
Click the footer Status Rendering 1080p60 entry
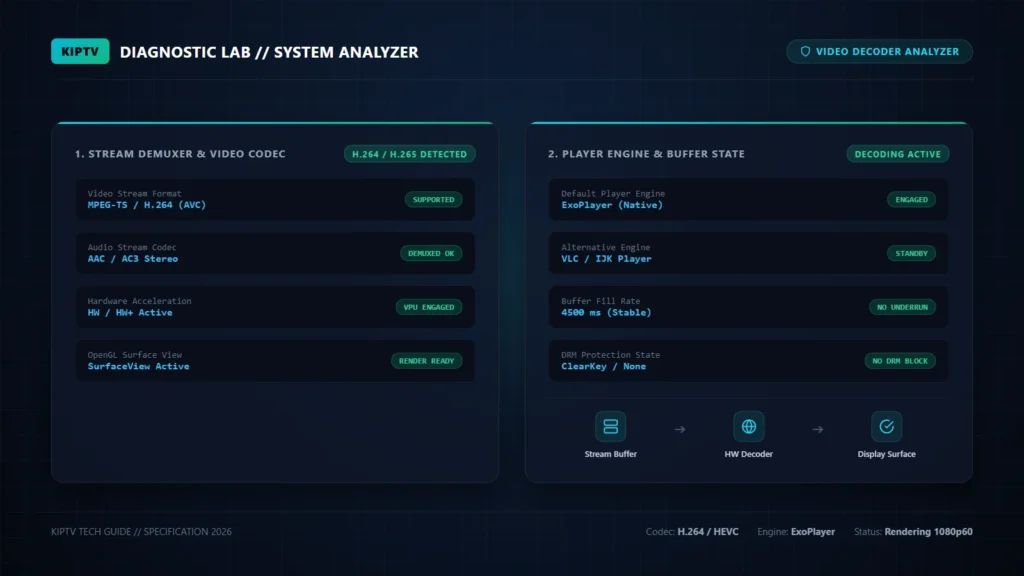coord(913,532)
